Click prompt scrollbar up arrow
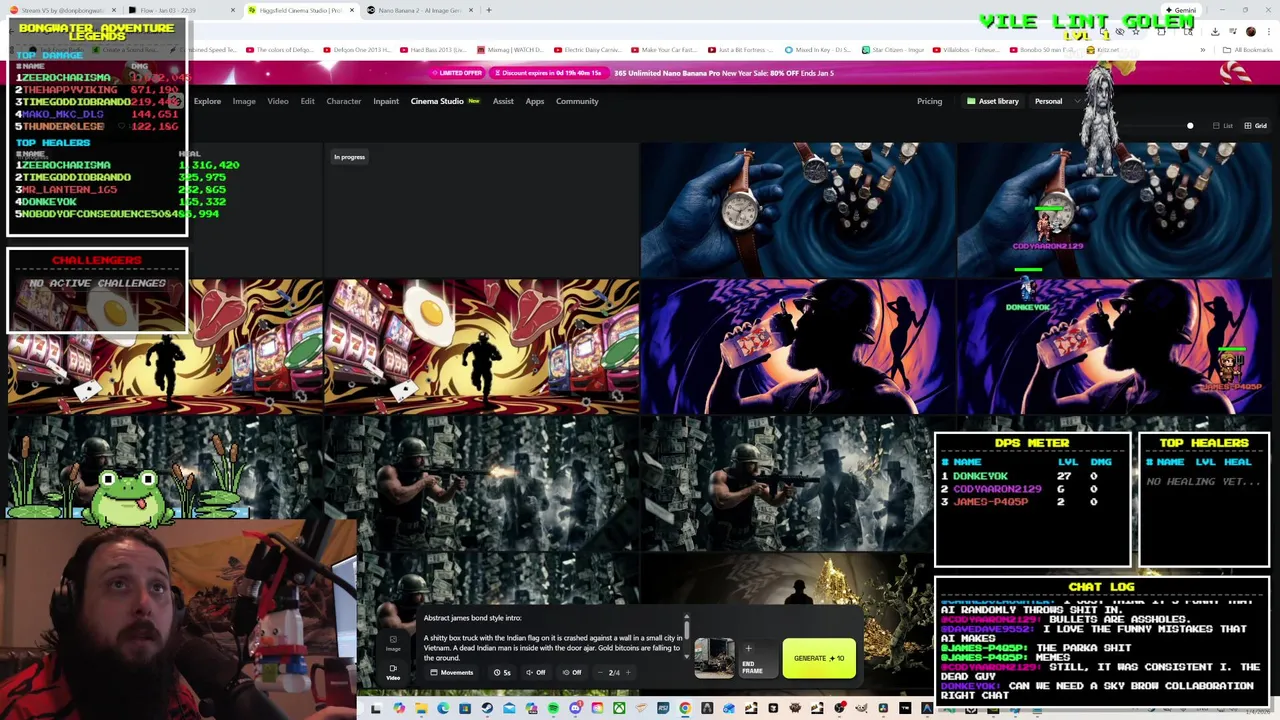The width and height of the screenshot is (1280, 720). pyautogui.click(x=686, y=618)
